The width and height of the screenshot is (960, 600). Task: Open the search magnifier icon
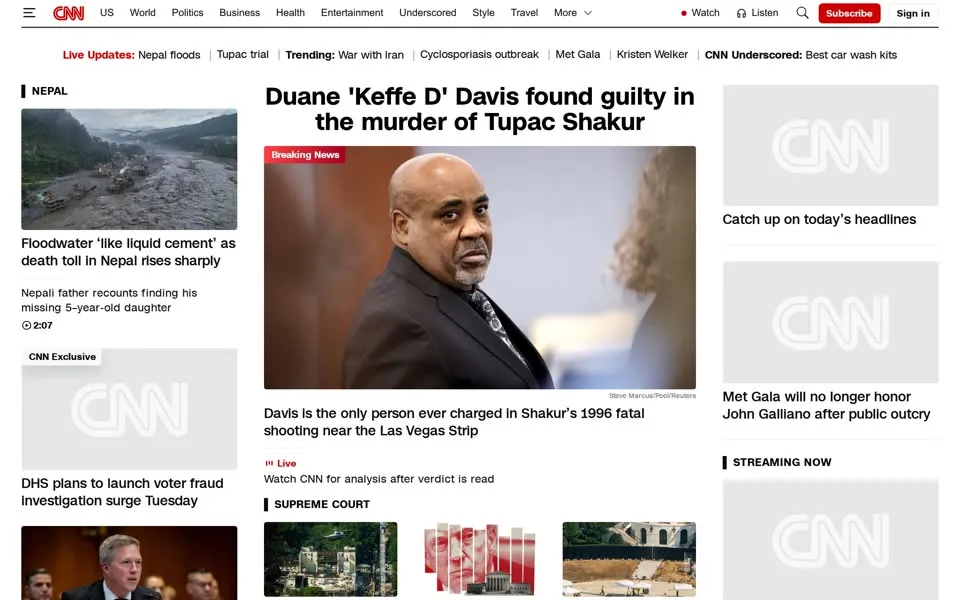(x=802, y=13)
